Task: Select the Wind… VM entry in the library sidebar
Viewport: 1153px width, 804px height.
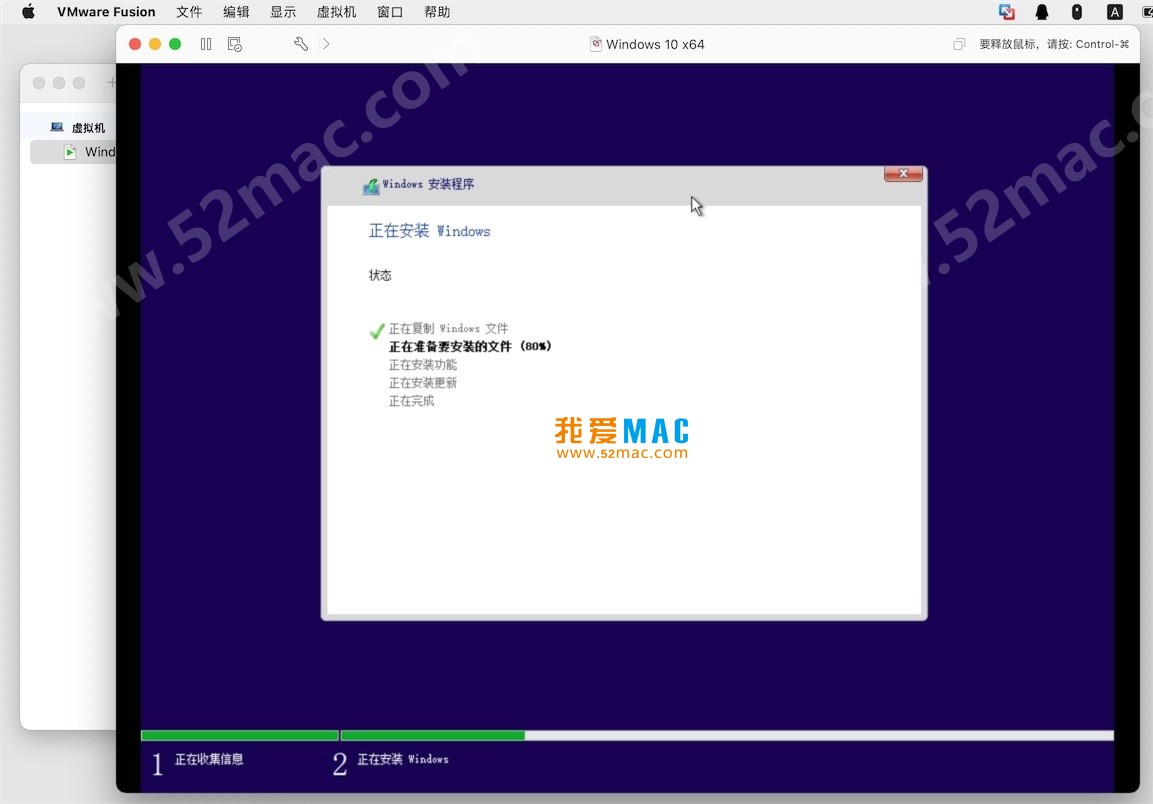Action: click(x=74, y=152)
